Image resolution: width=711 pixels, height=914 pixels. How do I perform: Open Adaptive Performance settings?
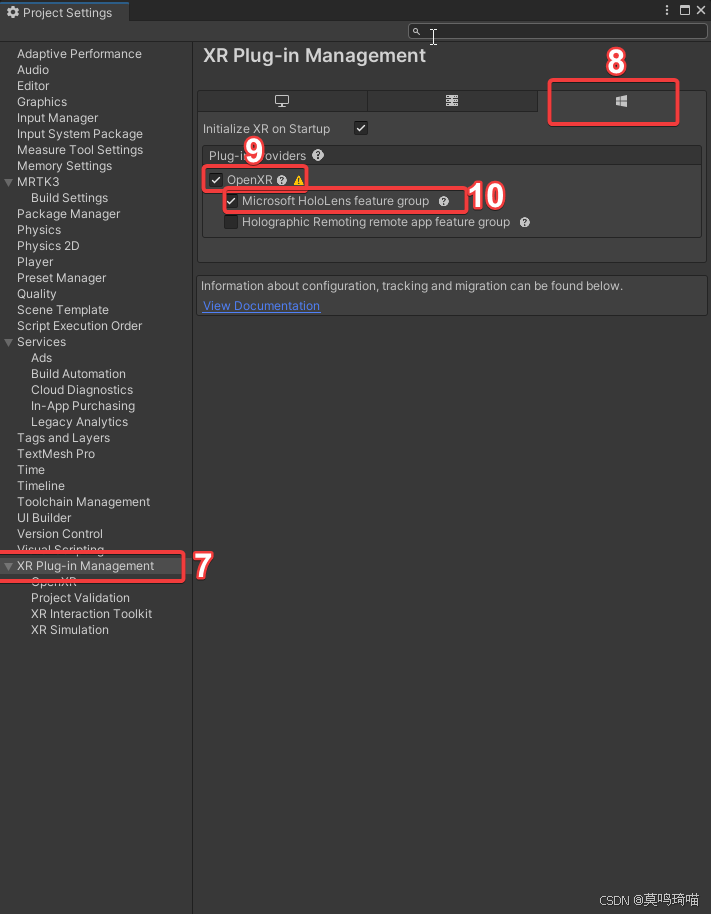coord(79,54)
